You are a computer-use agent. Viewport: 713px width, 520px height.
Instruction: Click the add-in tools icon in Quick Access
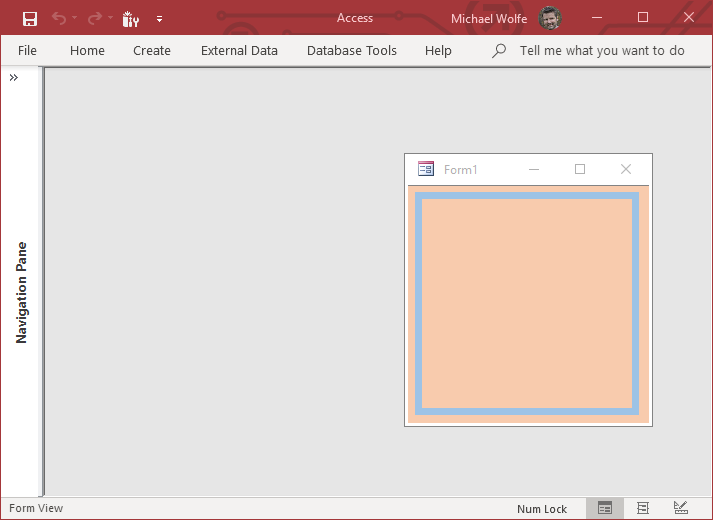pos(131,19)
